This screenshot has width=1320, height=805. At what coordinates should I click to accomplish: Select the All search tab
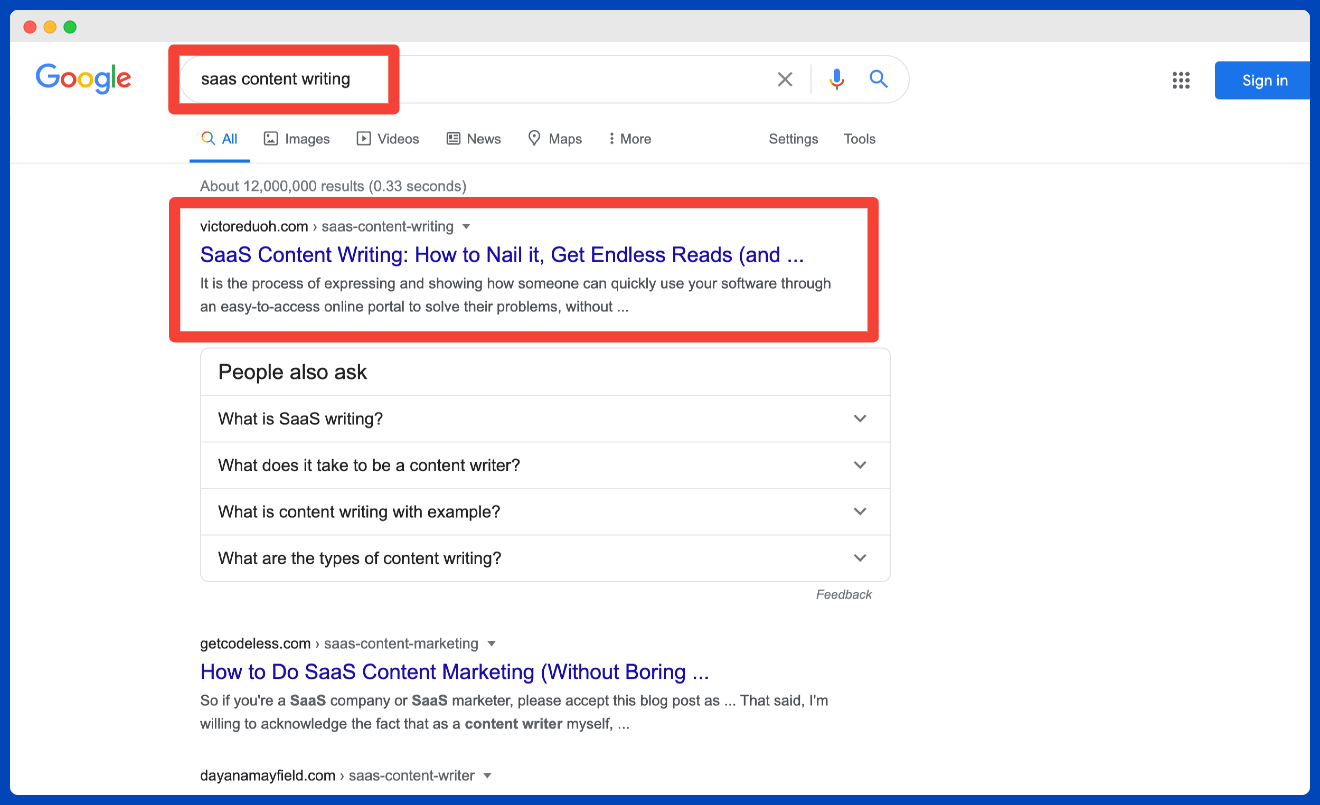click(220, 139)
